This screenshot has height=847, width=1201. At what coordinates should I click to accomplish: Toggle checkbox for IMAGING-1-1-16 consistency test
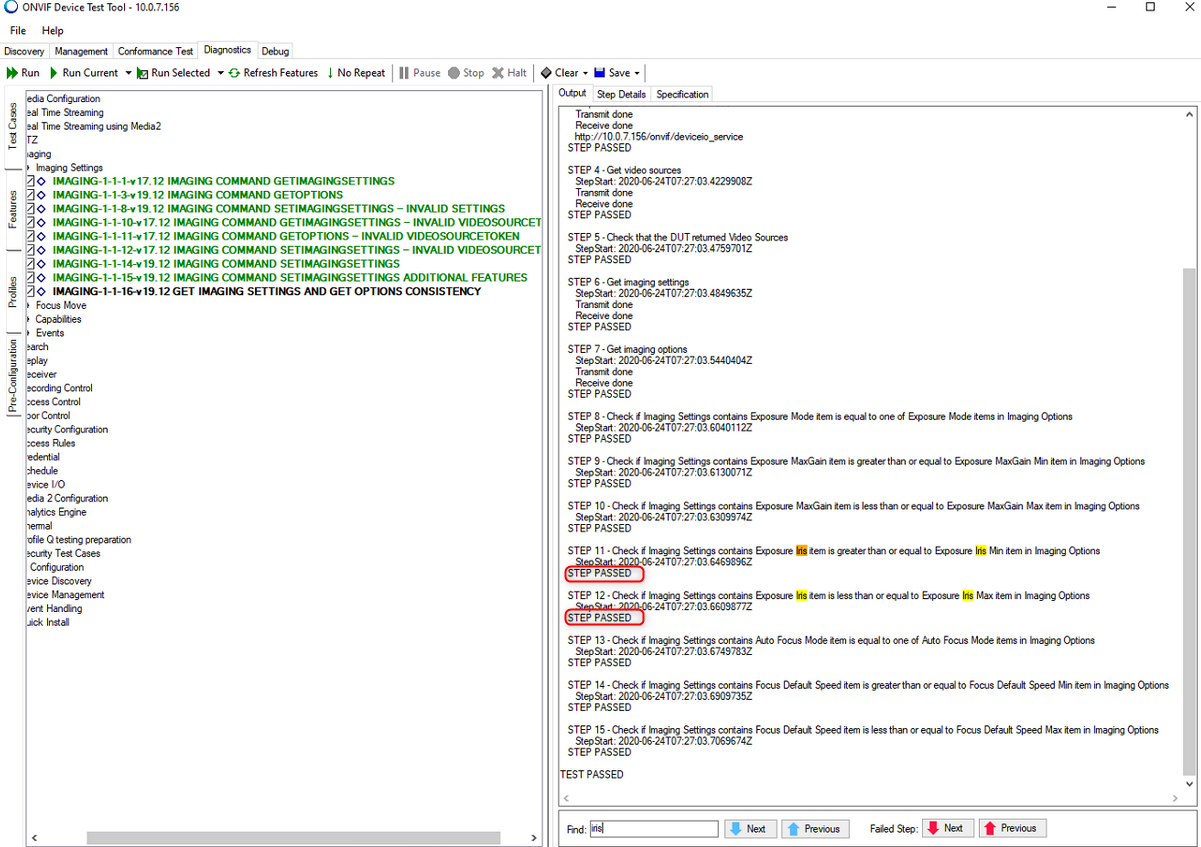(x=31, y=292)
